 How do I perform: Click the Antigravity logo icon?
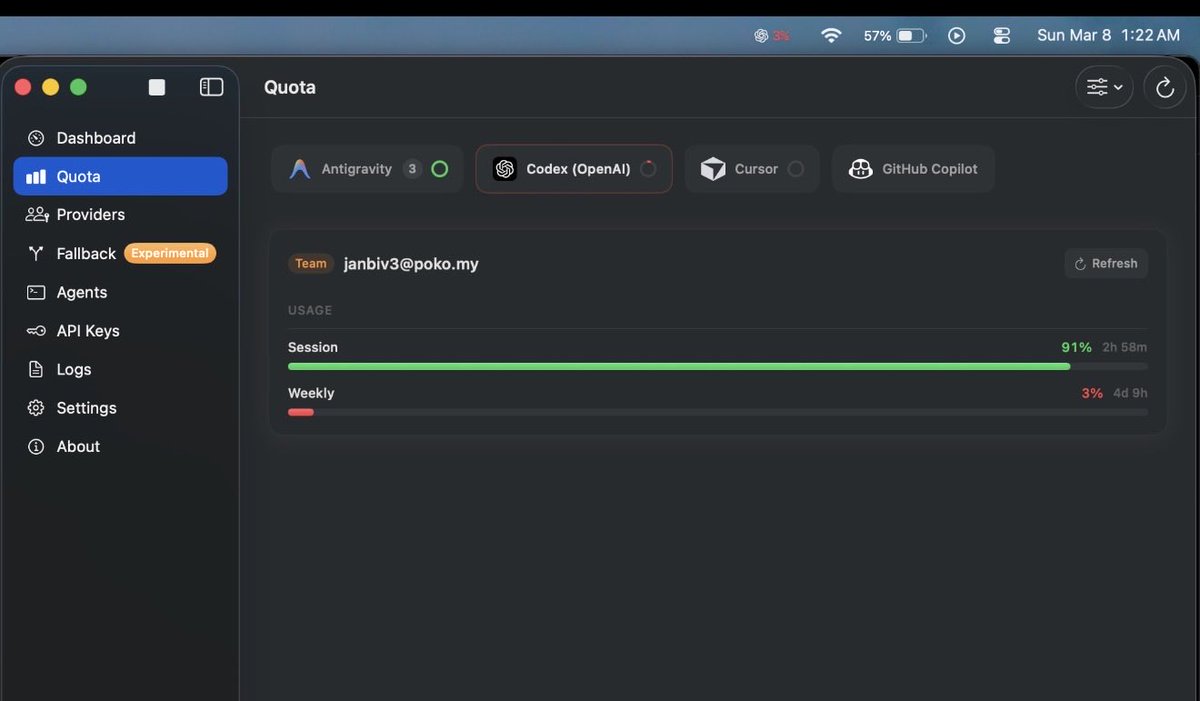pyautogui.click(x=300, y=169)
